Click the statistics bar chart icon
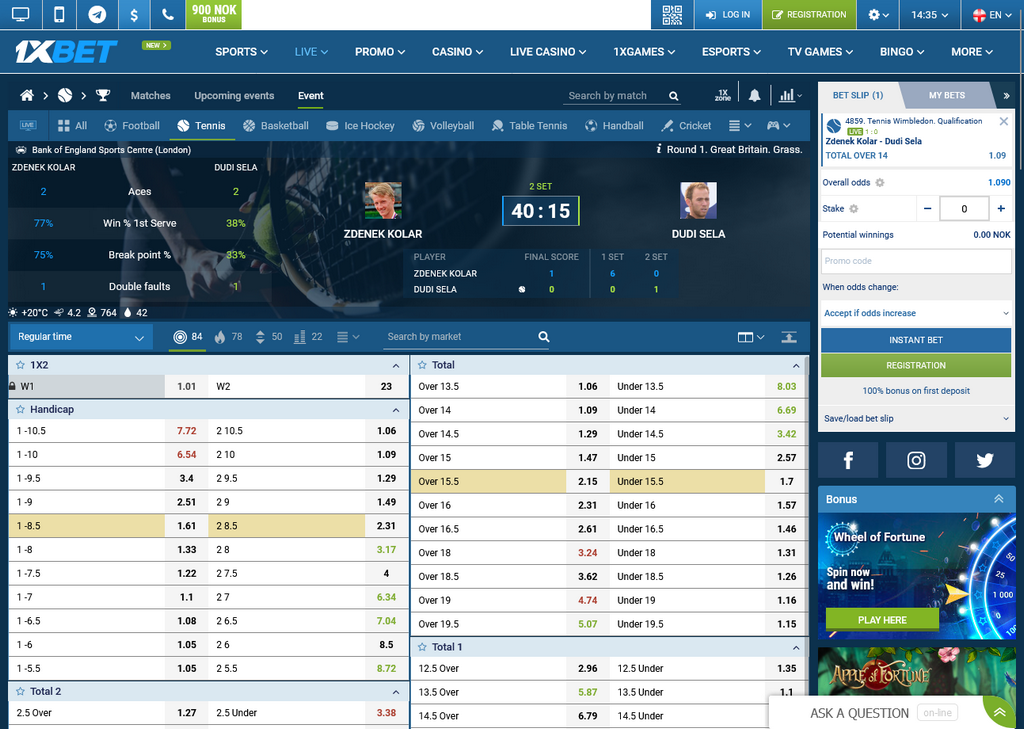 tap(787, 96)
